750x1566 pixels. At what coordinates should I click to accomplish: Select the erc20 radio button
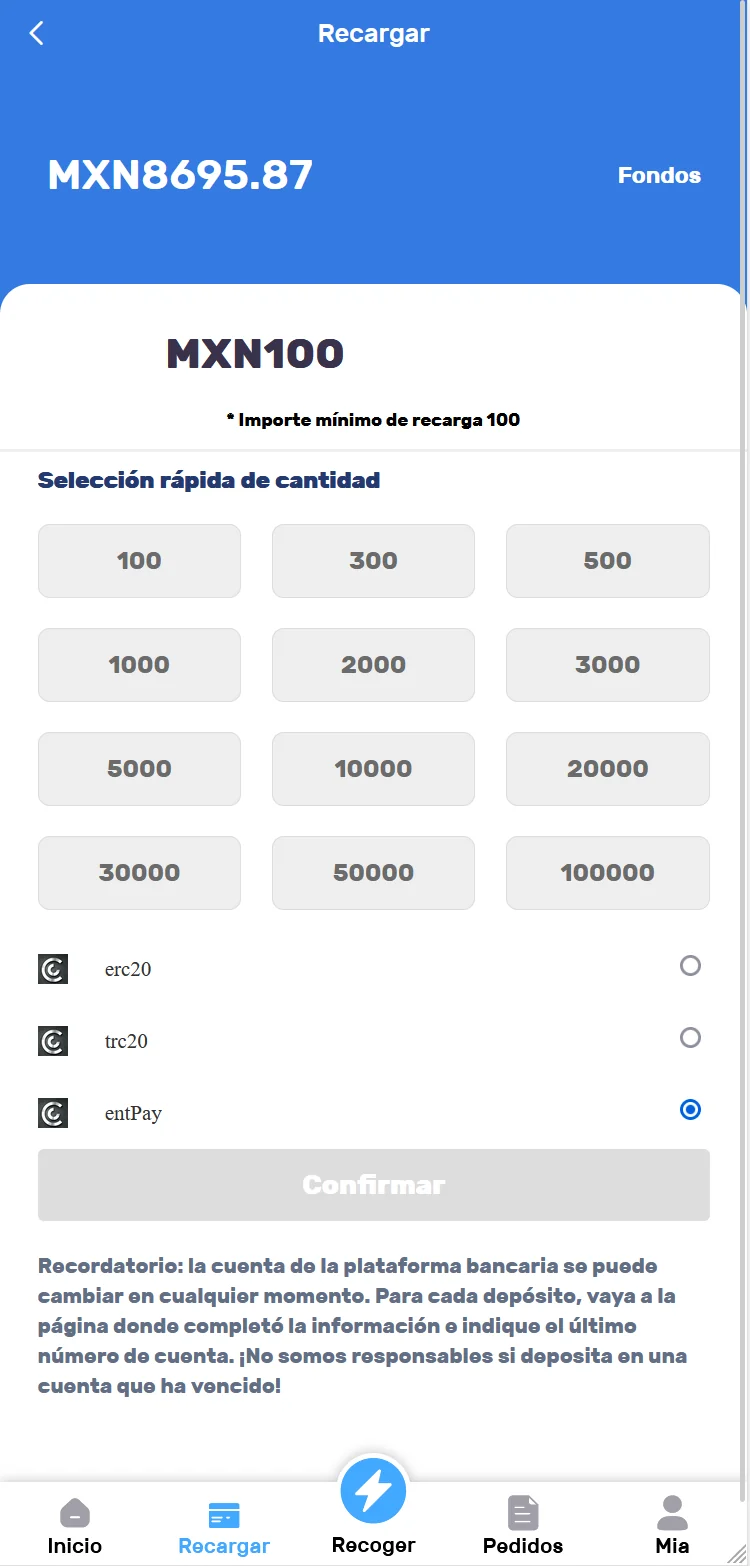point(690,966)
